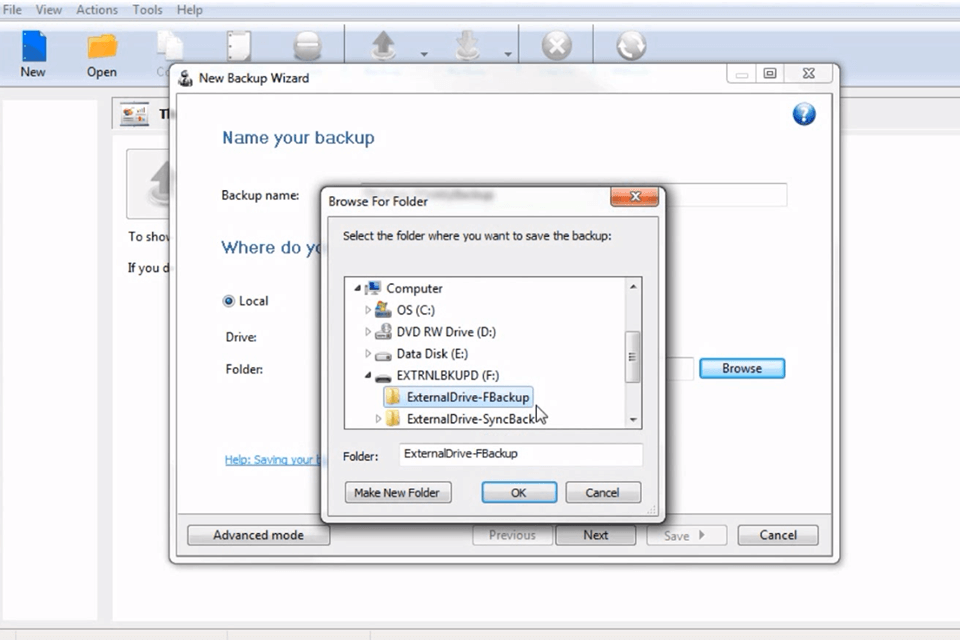The height and width of the screenshot is (640, 960).
Task: Select the ExternalDrive-FBackup folder icon
Action: 393,397
